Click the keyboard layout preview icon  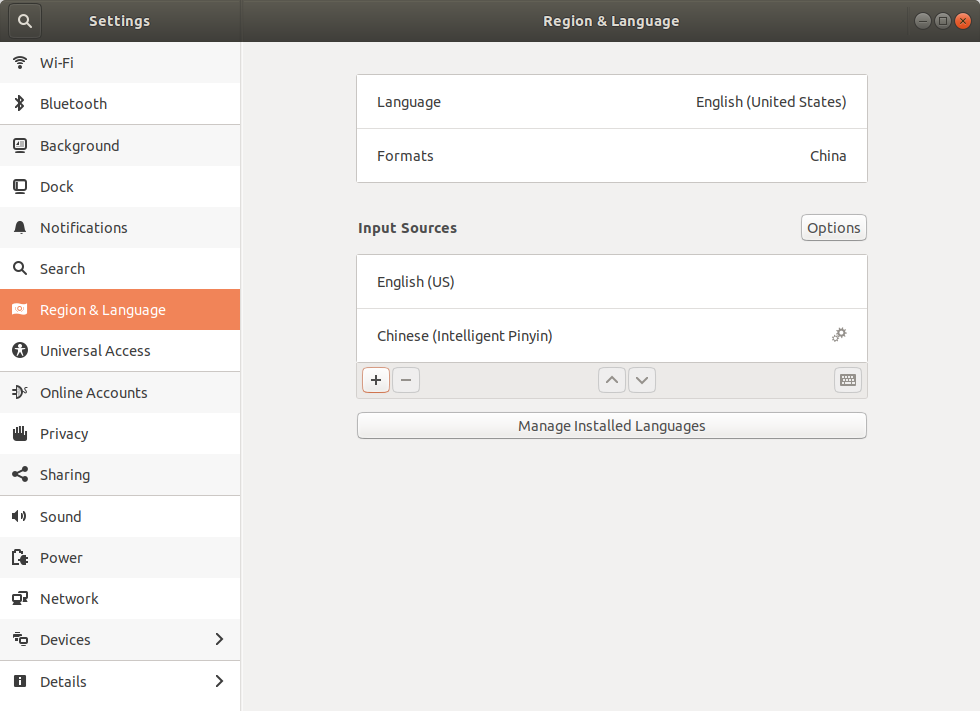pos(847,380)
